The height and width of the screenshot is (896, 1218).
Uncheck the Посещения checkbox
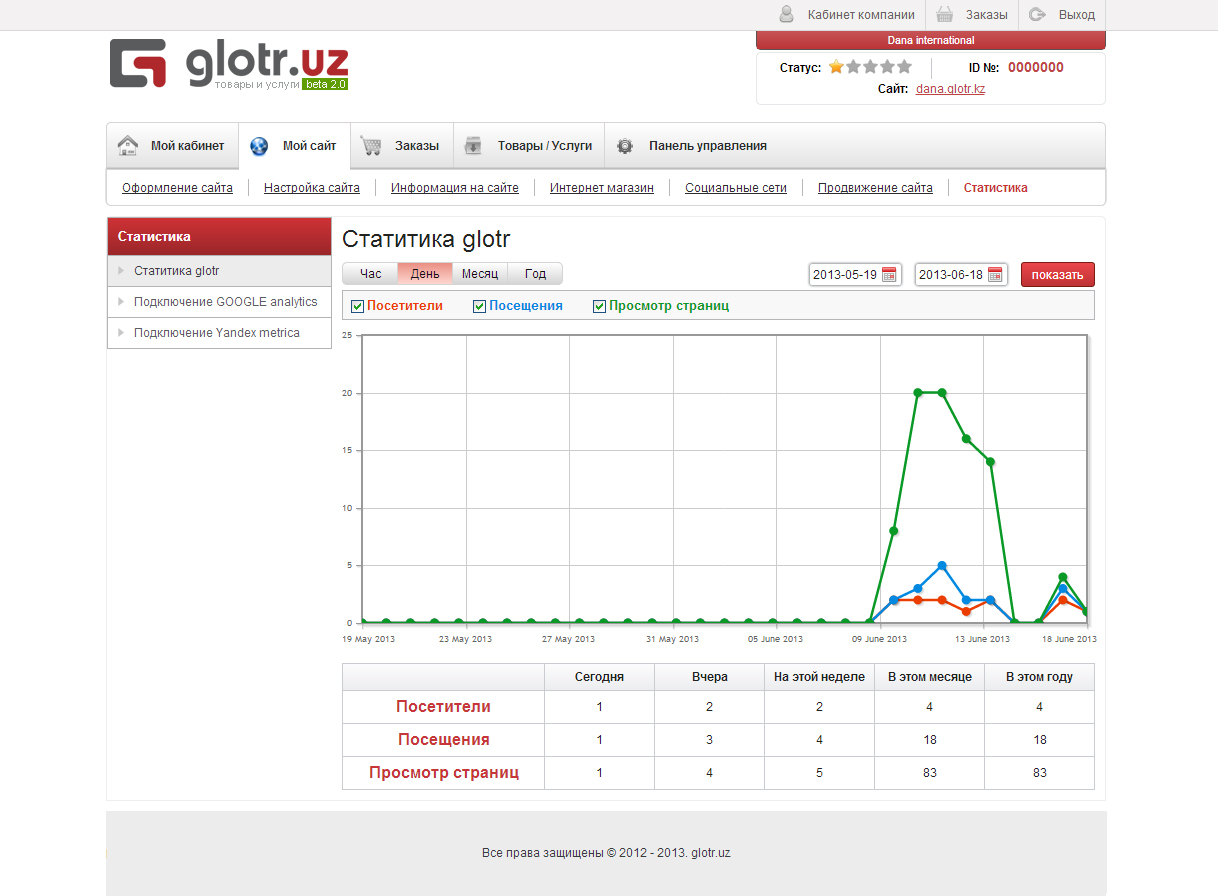pyautogui.click(x=479, y=305)
